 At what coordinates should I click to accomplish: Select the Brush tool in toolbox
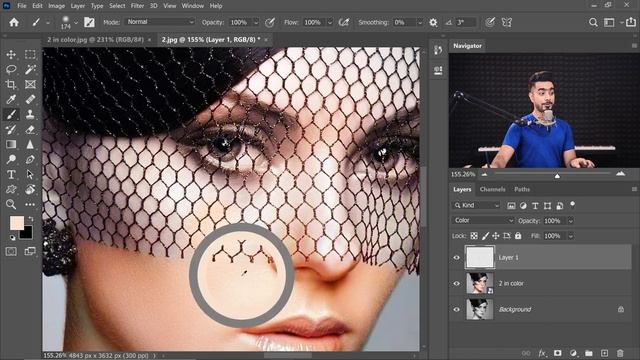[x=11, y=114]
